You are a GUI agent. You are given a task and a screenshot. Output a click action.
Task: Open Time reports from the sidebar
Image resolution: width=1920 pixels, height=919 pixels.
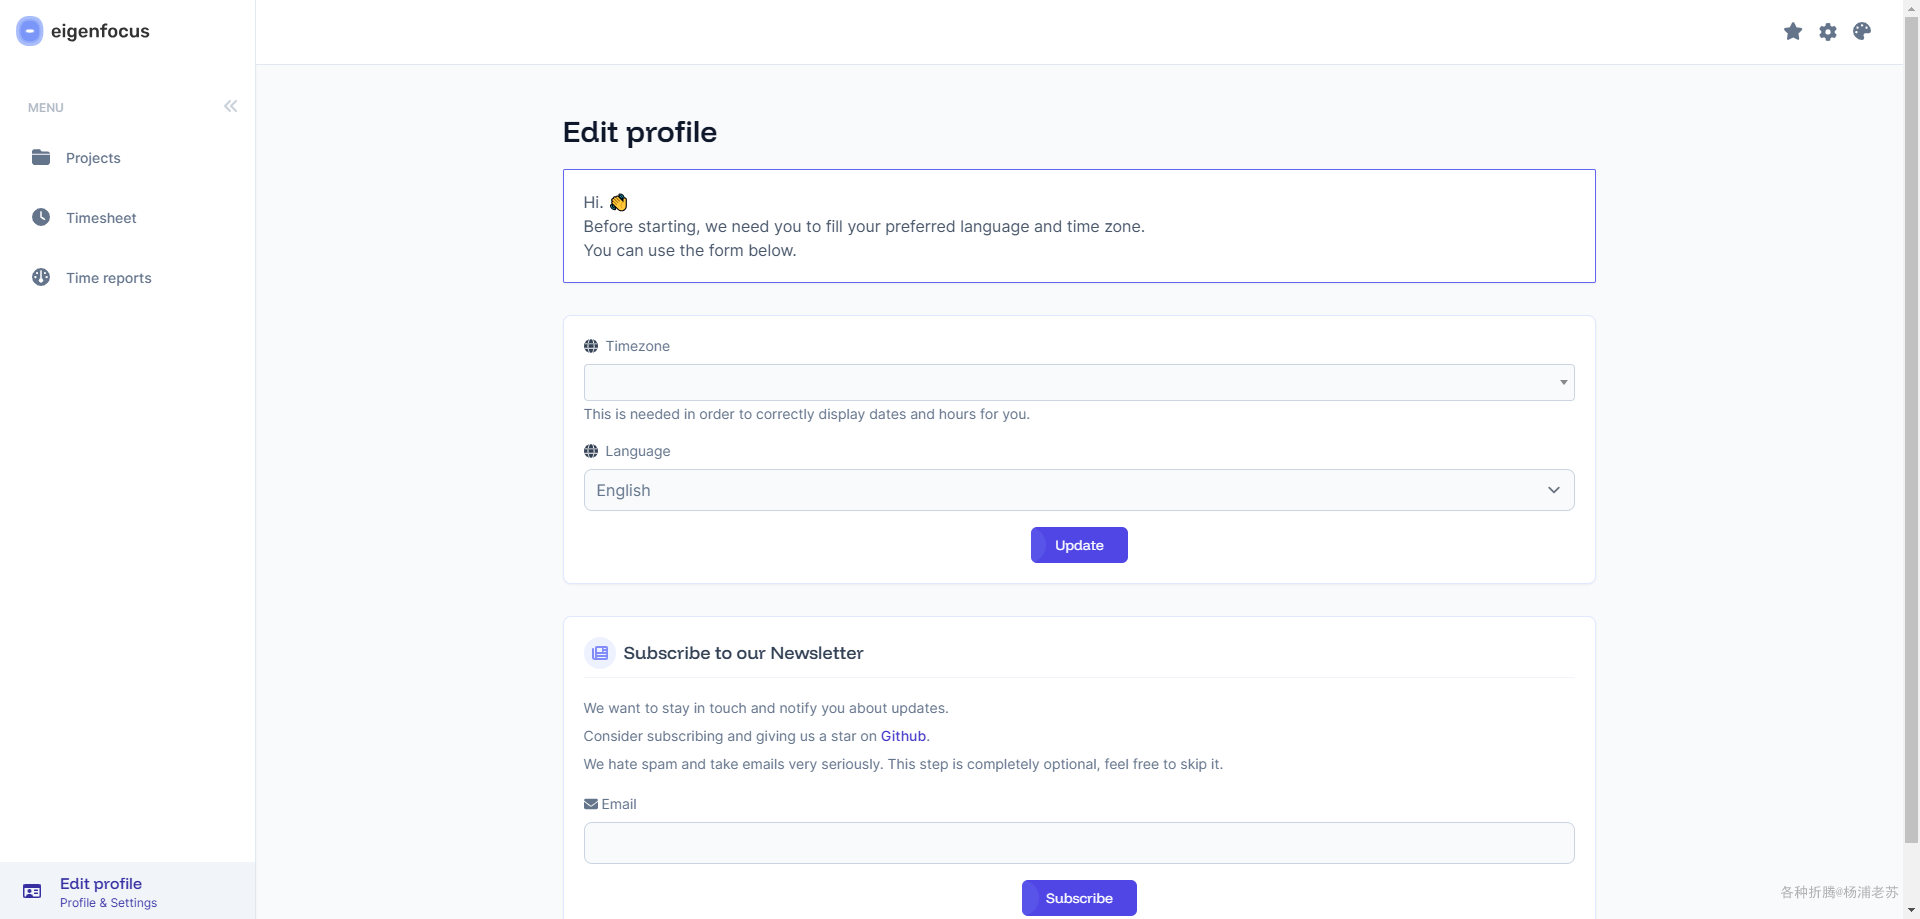pyautogui.click(x=109, y=278)
